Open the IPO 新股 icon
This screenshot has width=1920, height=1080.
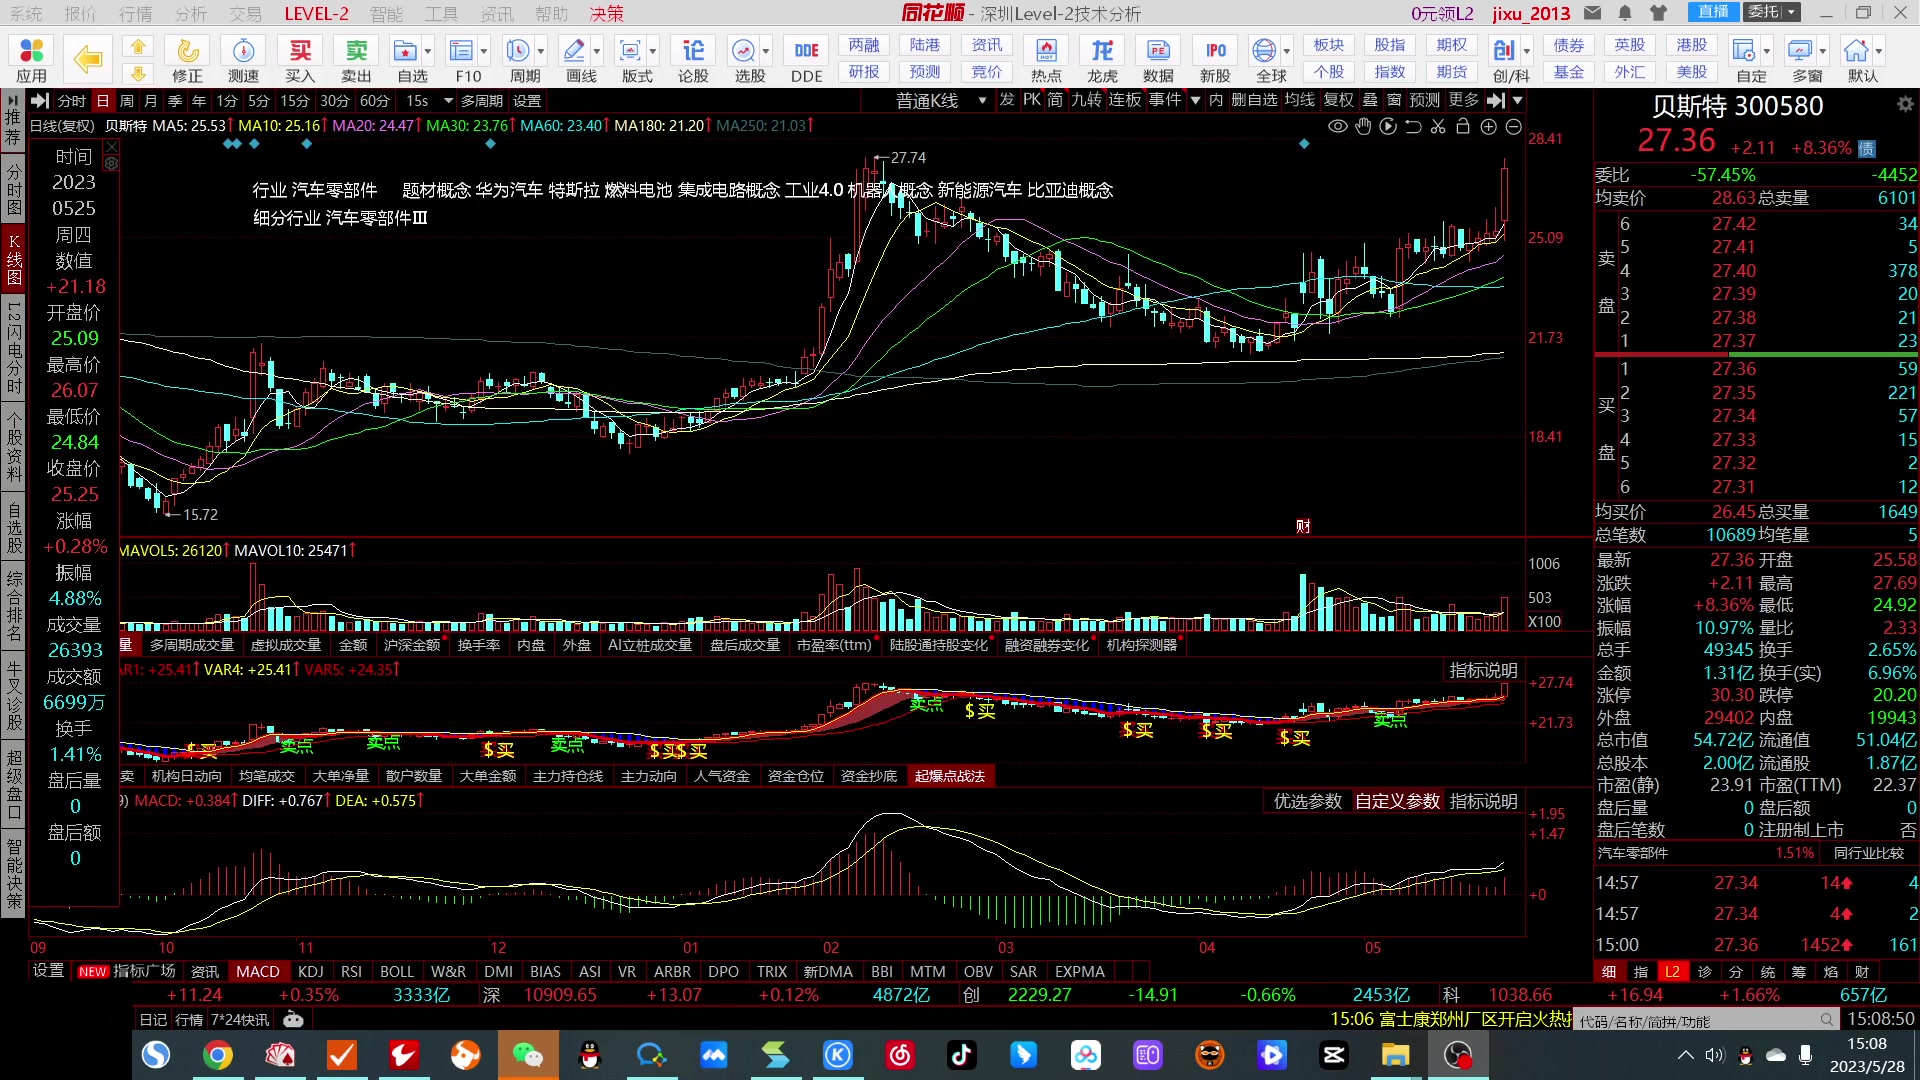[1215, 60]
